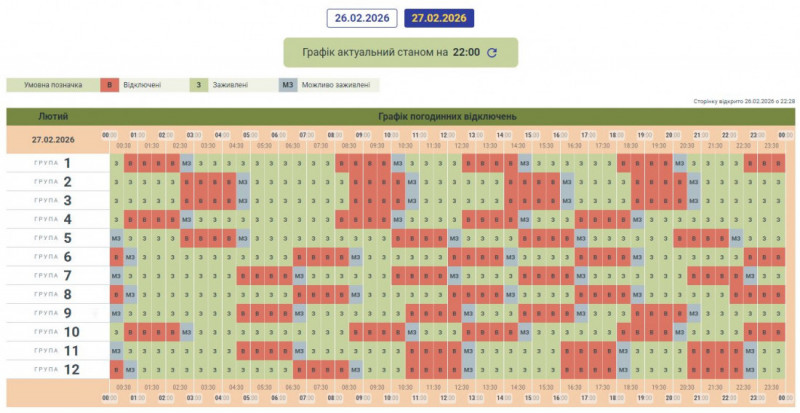
Task: Click the 'Графік погодинних відключень' table header
Action: pos(447,116)
